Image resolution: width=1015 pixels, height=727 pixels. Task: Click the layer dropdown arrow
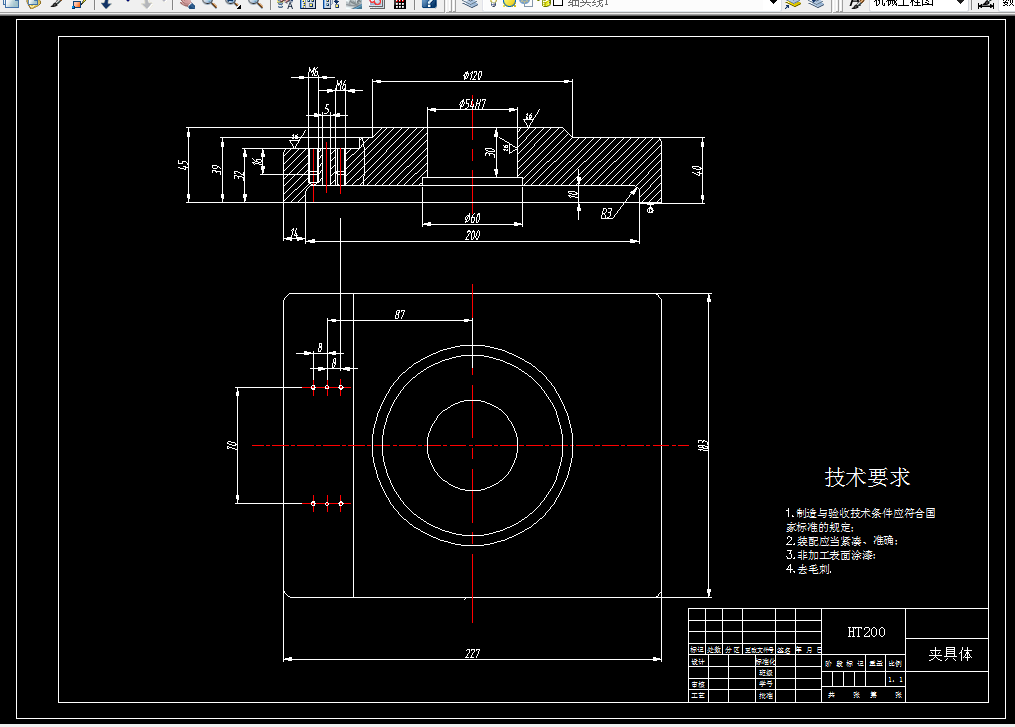tap(772, 3)
